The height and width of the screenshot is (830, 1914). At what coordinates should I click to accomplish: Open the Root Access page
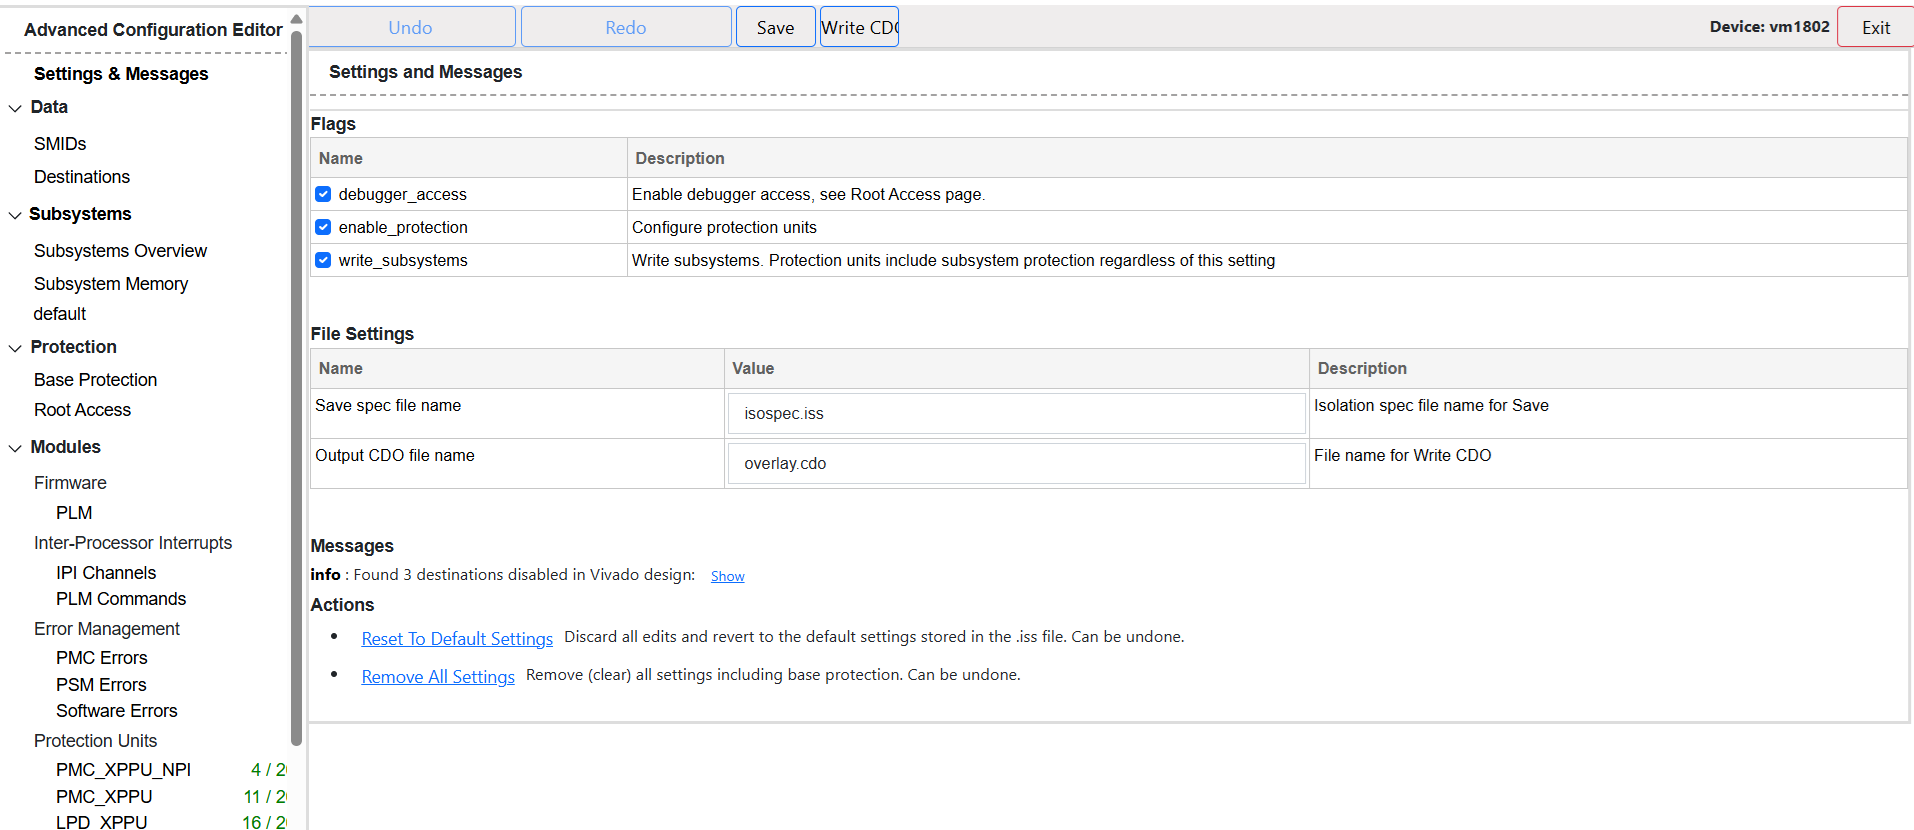pyautogui.click(x=82, y=410)
